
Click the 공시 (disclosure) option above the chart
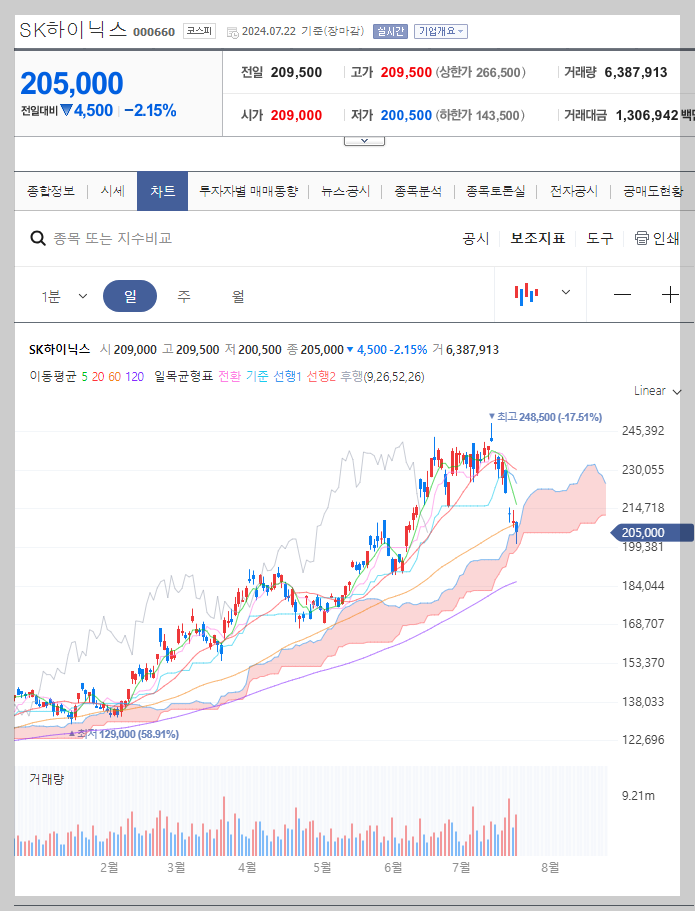point(474,239)
